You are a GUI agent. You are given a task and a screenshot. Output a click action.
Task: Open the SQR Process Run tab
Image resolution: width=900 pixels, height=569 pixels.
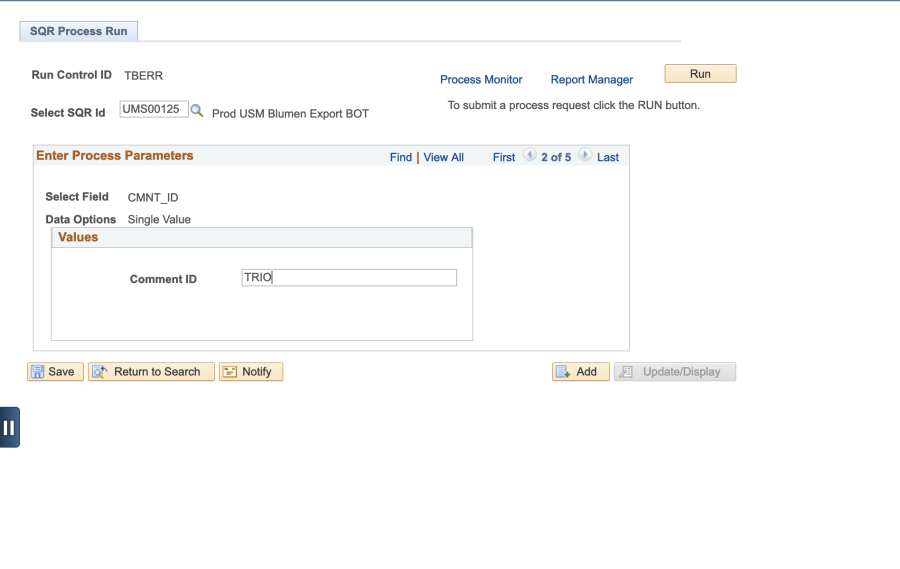(79, 31)
